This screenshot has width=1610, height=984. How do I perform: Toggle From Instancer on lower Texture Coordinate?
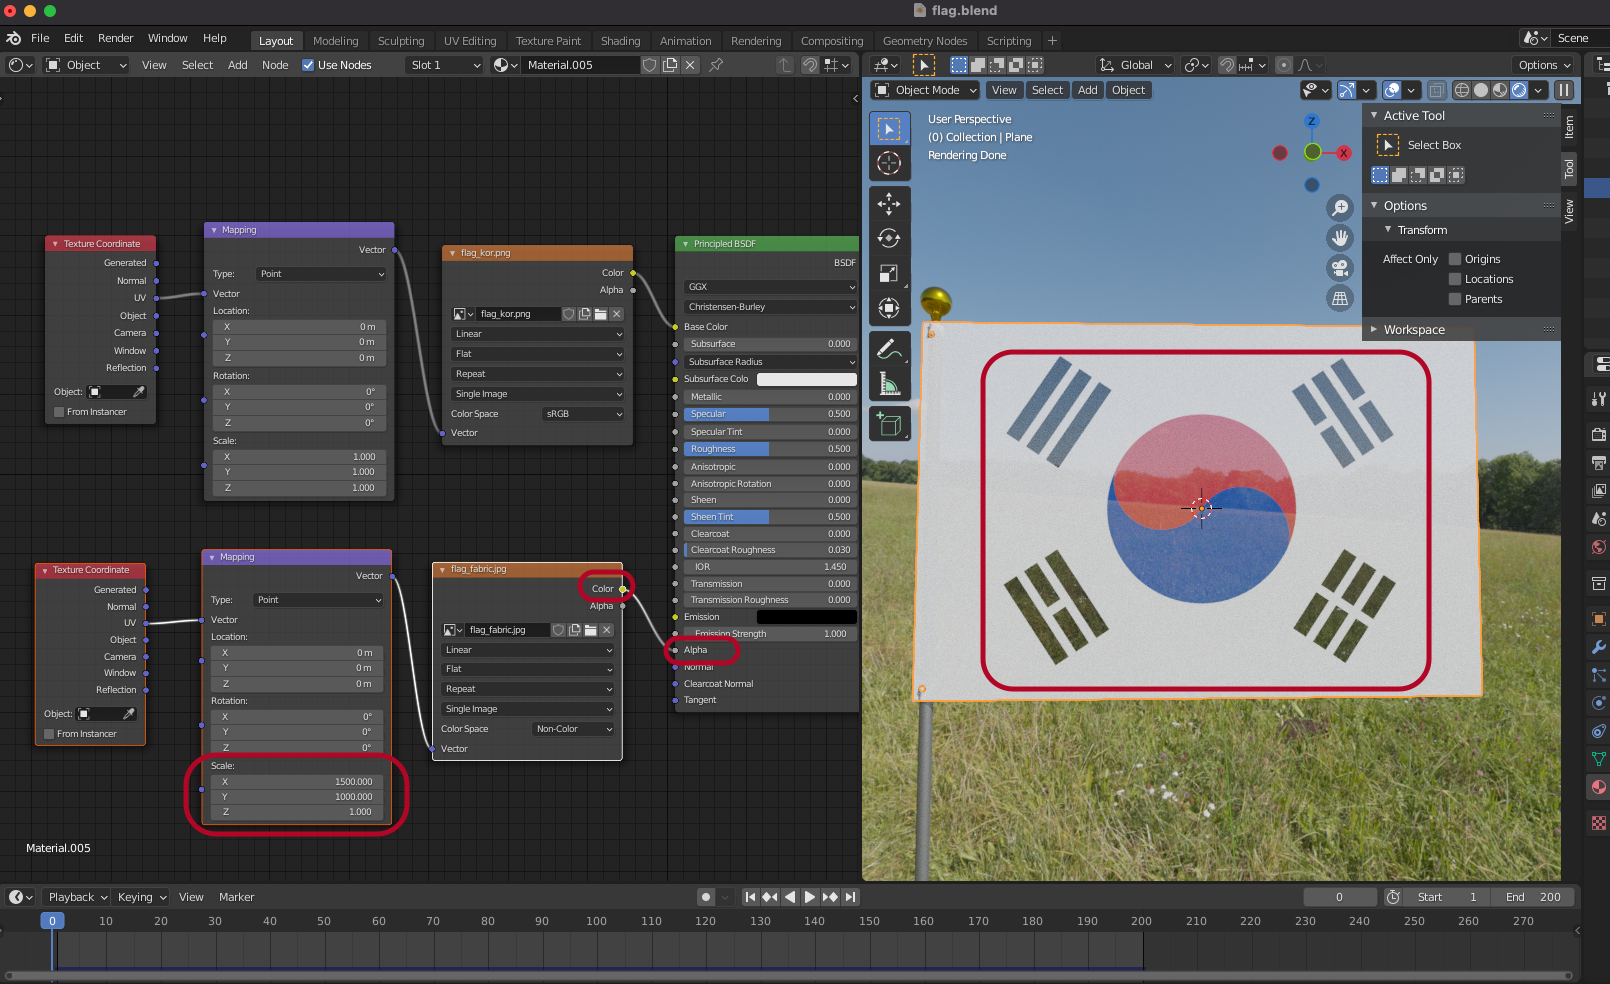(49, 734)
